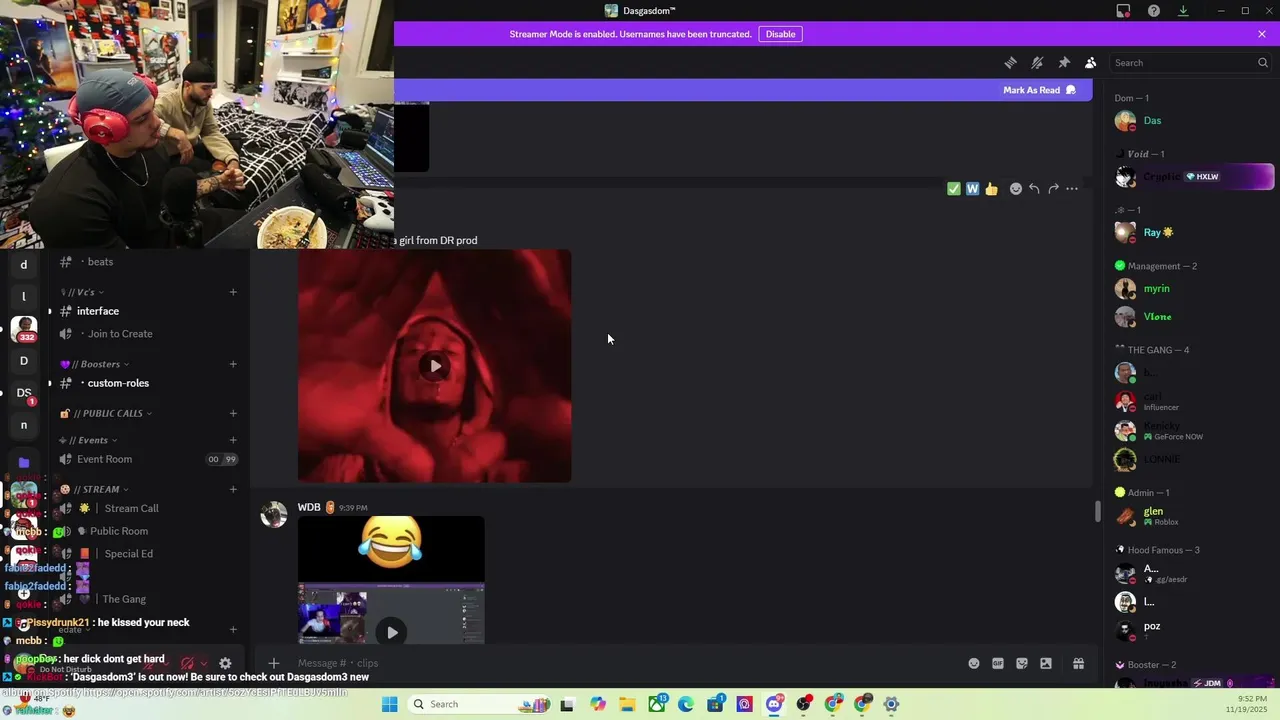This screenshot has height=720, width=1280.
Task: Open the gift icon in message bar
Action: coord(1079,663)
